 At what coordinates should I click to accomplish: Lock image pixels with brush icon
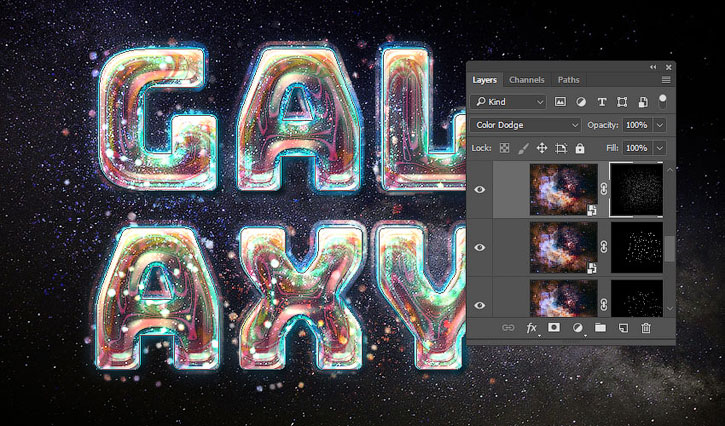pos(523,148)
